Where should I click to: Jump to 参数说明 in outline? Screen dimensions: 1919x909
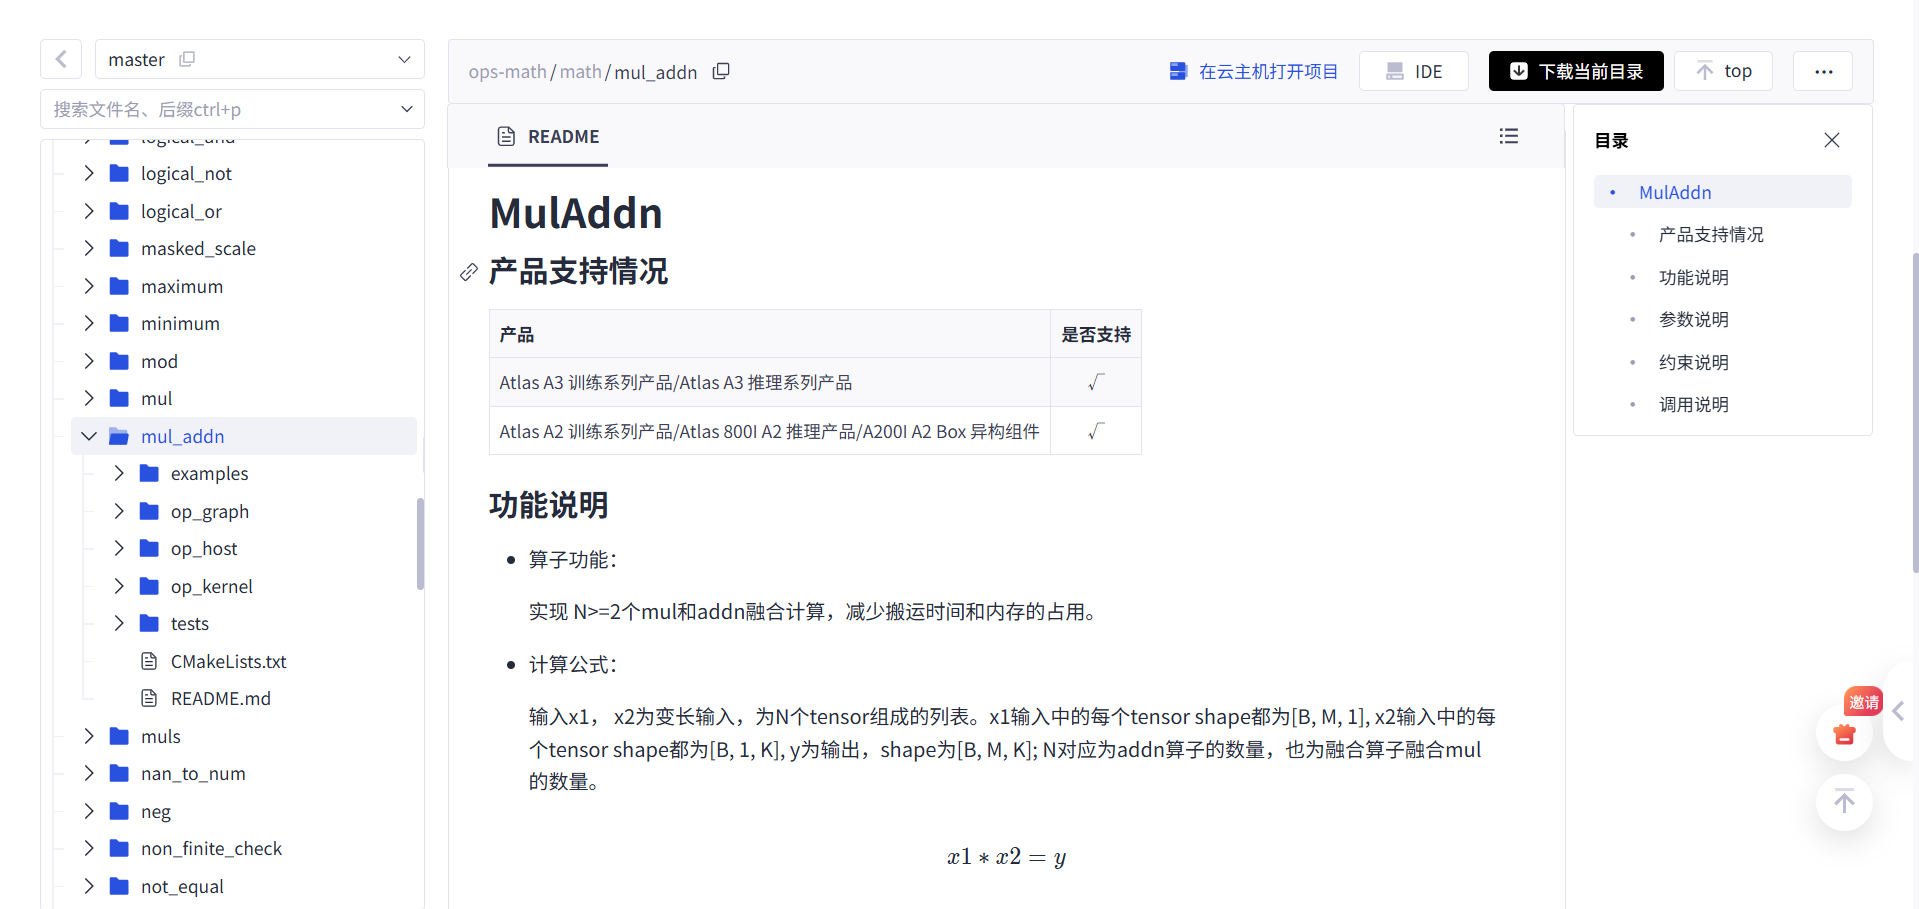point(1694,320)
